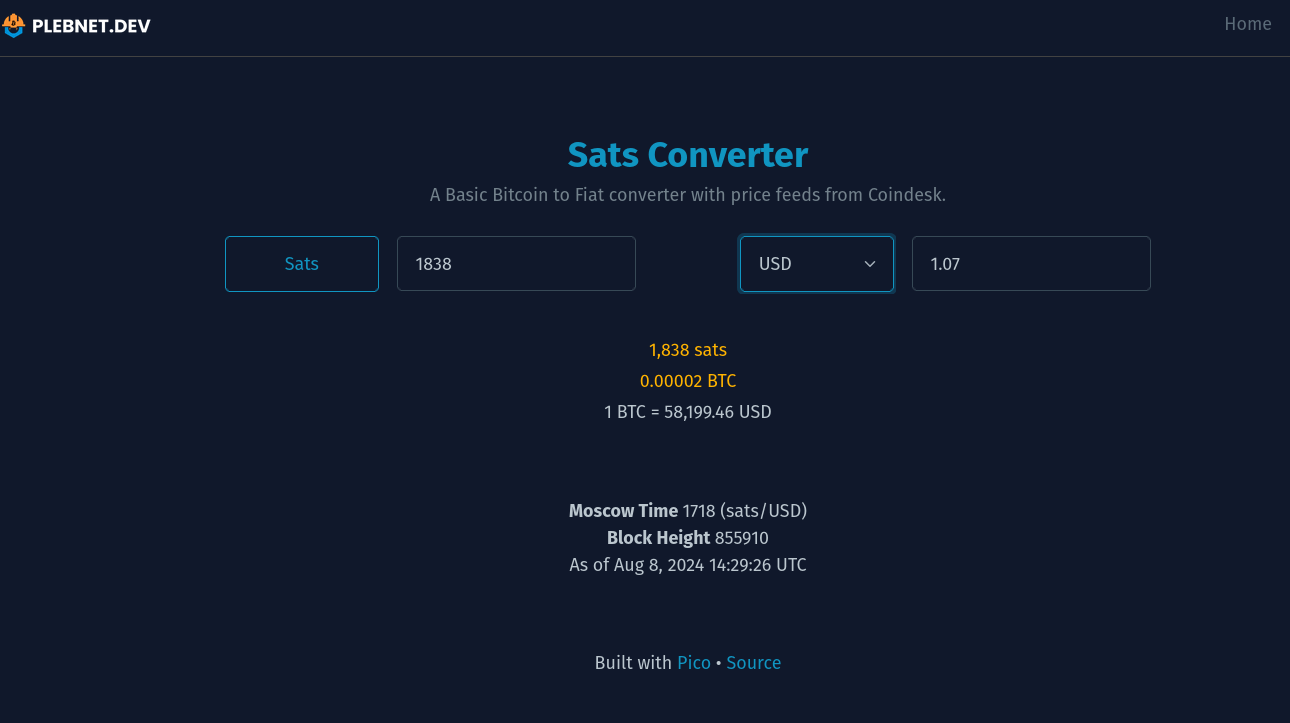Toggle the Sats unit button

(x=302, y=264)
